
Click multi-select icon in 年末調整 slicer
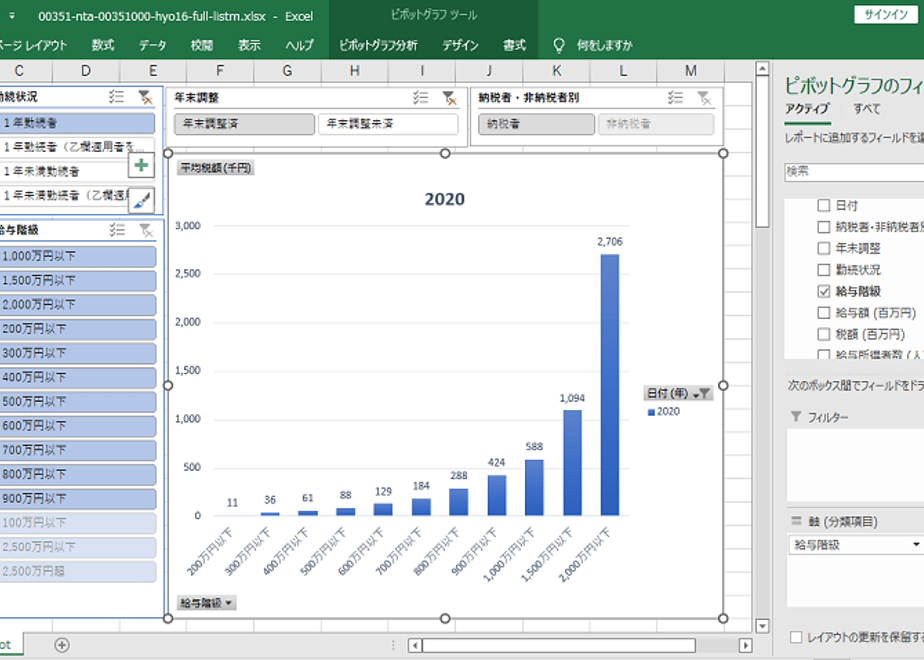[x=421, y=98]
